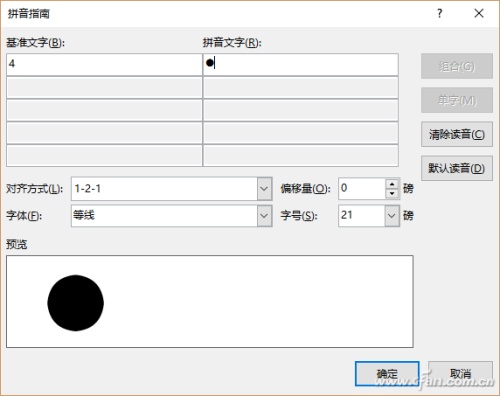Click 默认读音(D) button
Screen dimensions: 500x396
pos(457,168)
